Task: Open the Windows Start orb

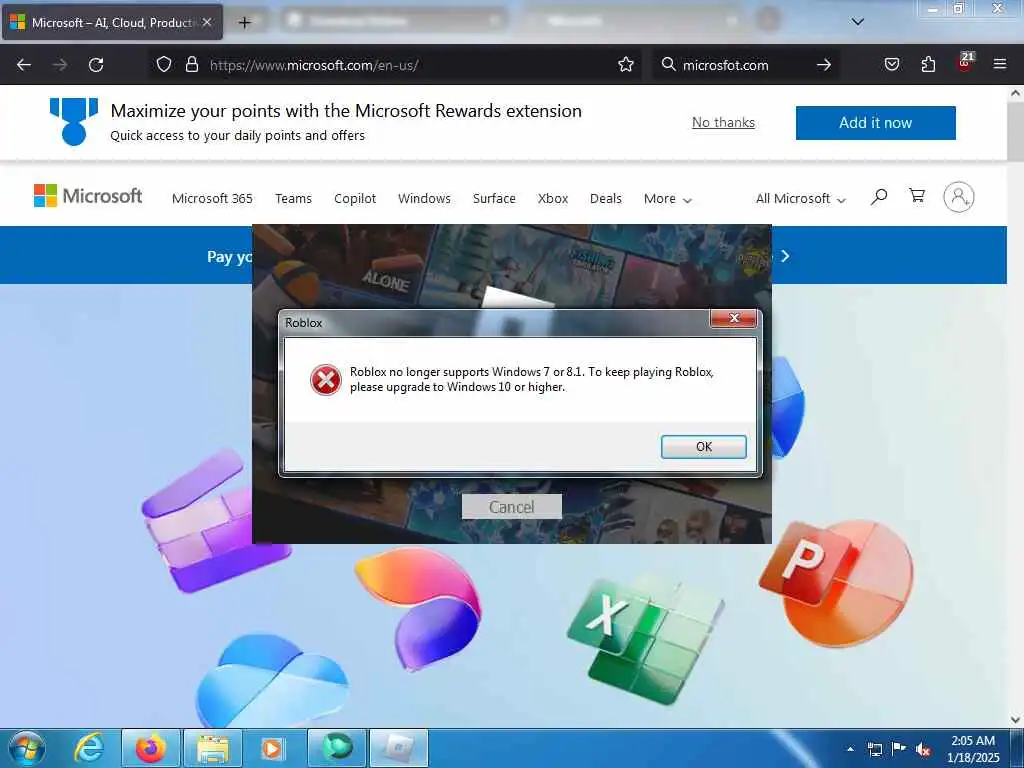Action: [27, 748]
